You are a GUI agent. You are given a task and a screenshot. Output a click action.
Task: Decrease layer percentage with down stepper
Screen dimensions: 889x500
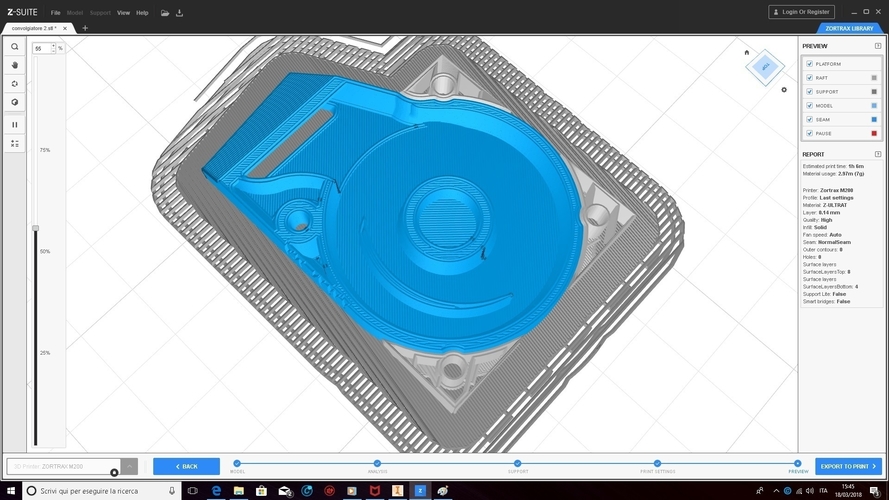[x=53, y=51]
